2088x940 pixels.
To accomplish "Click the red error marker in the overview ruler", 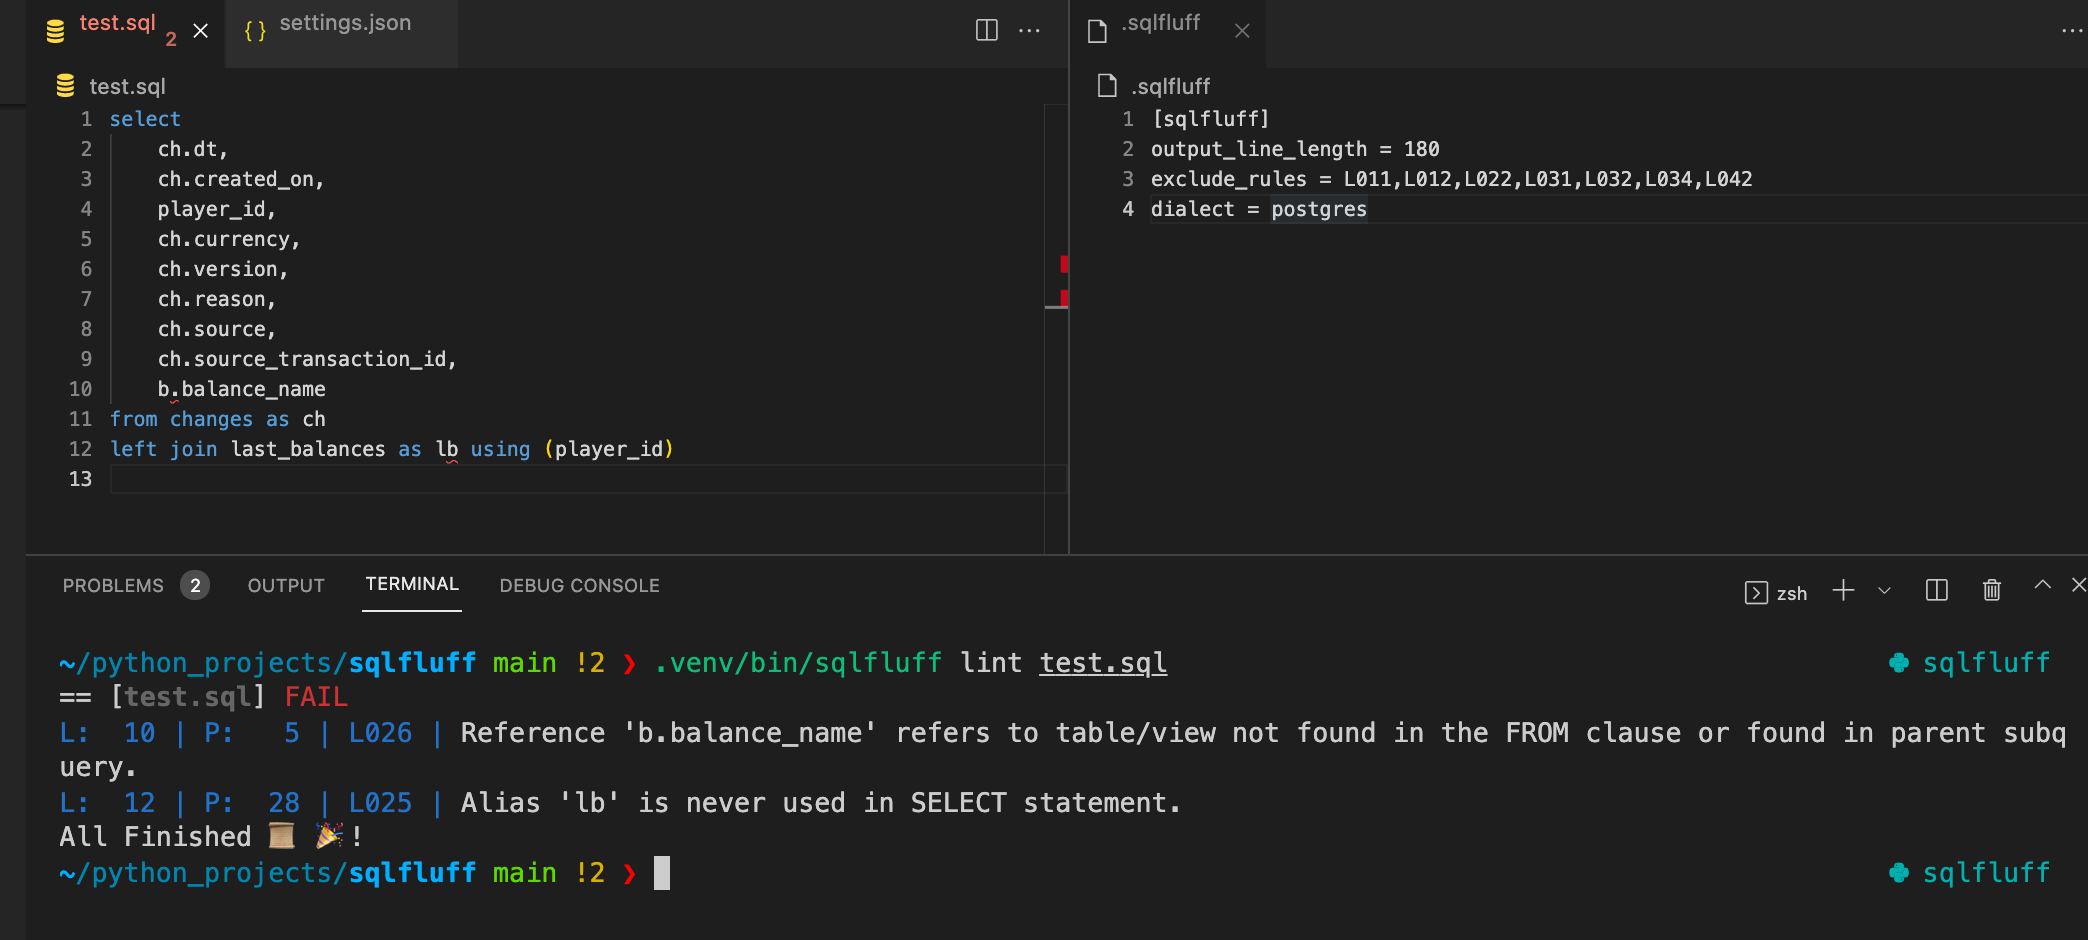I will coord(1064,265).
